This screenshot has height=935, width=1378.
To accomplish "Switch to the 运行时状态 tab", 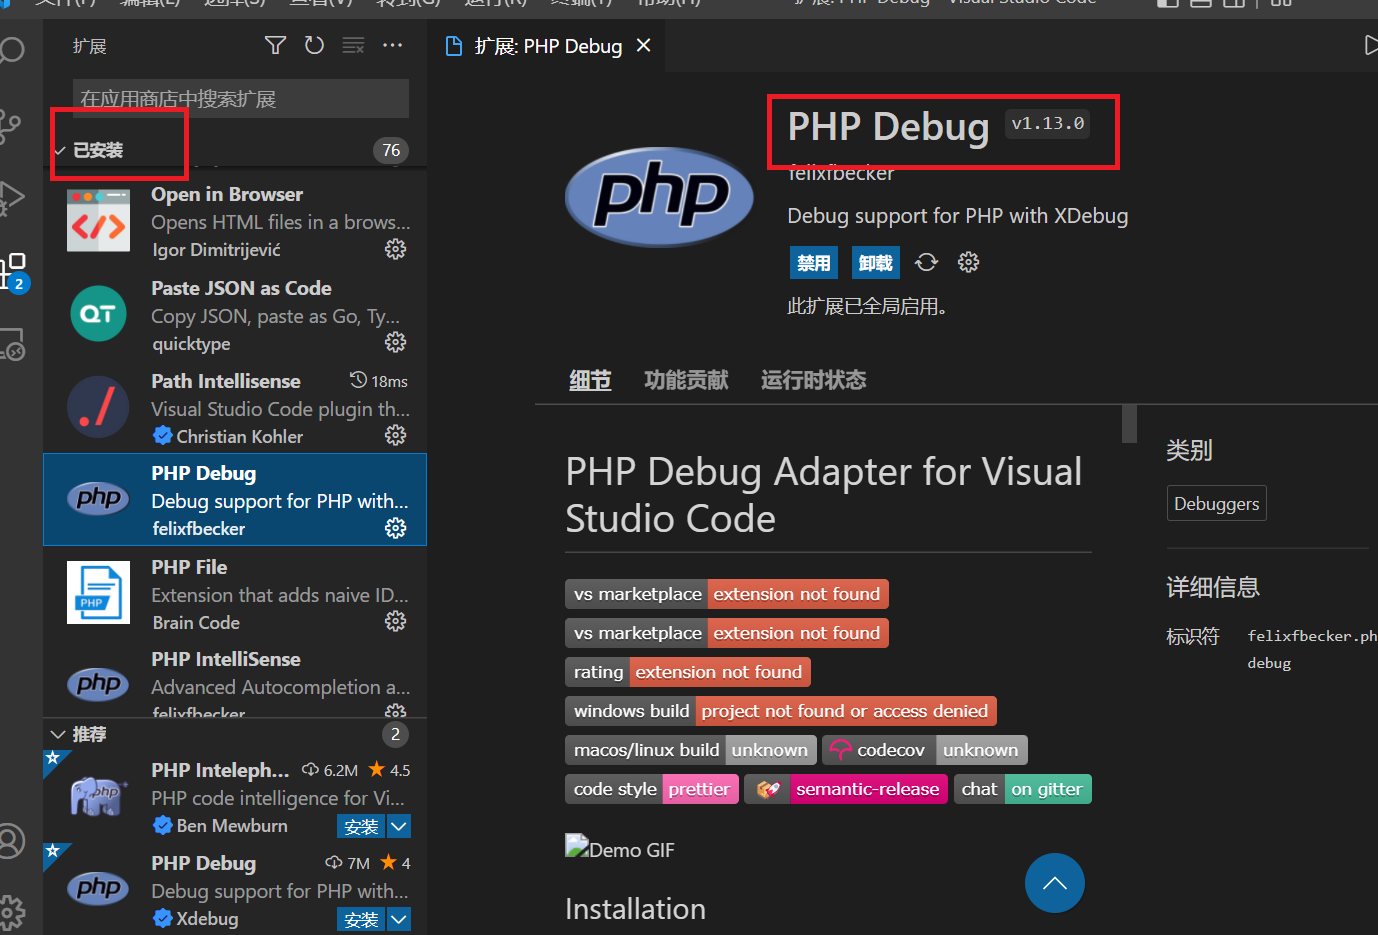I will tap(813, 380).
